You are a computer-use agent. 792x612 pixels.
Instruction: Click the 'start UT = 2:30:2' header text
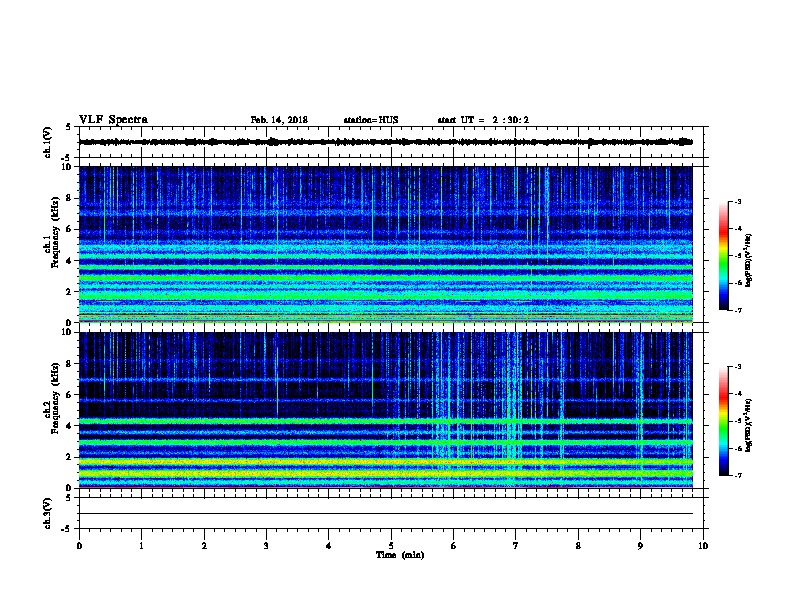point(483,120)
